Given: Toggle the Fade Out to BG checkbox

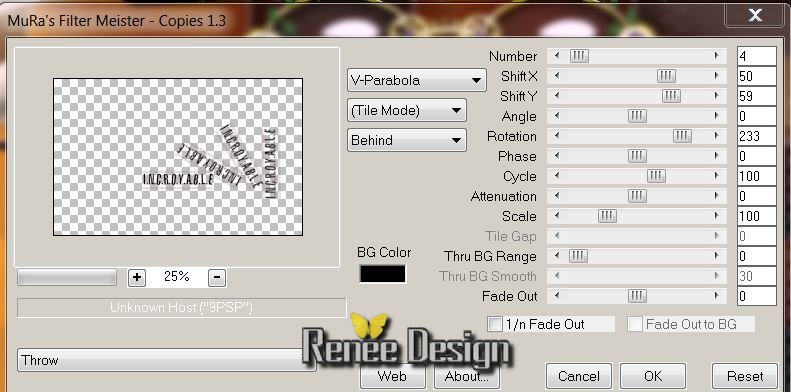Looking at the screenshot, I should (635, 324).
